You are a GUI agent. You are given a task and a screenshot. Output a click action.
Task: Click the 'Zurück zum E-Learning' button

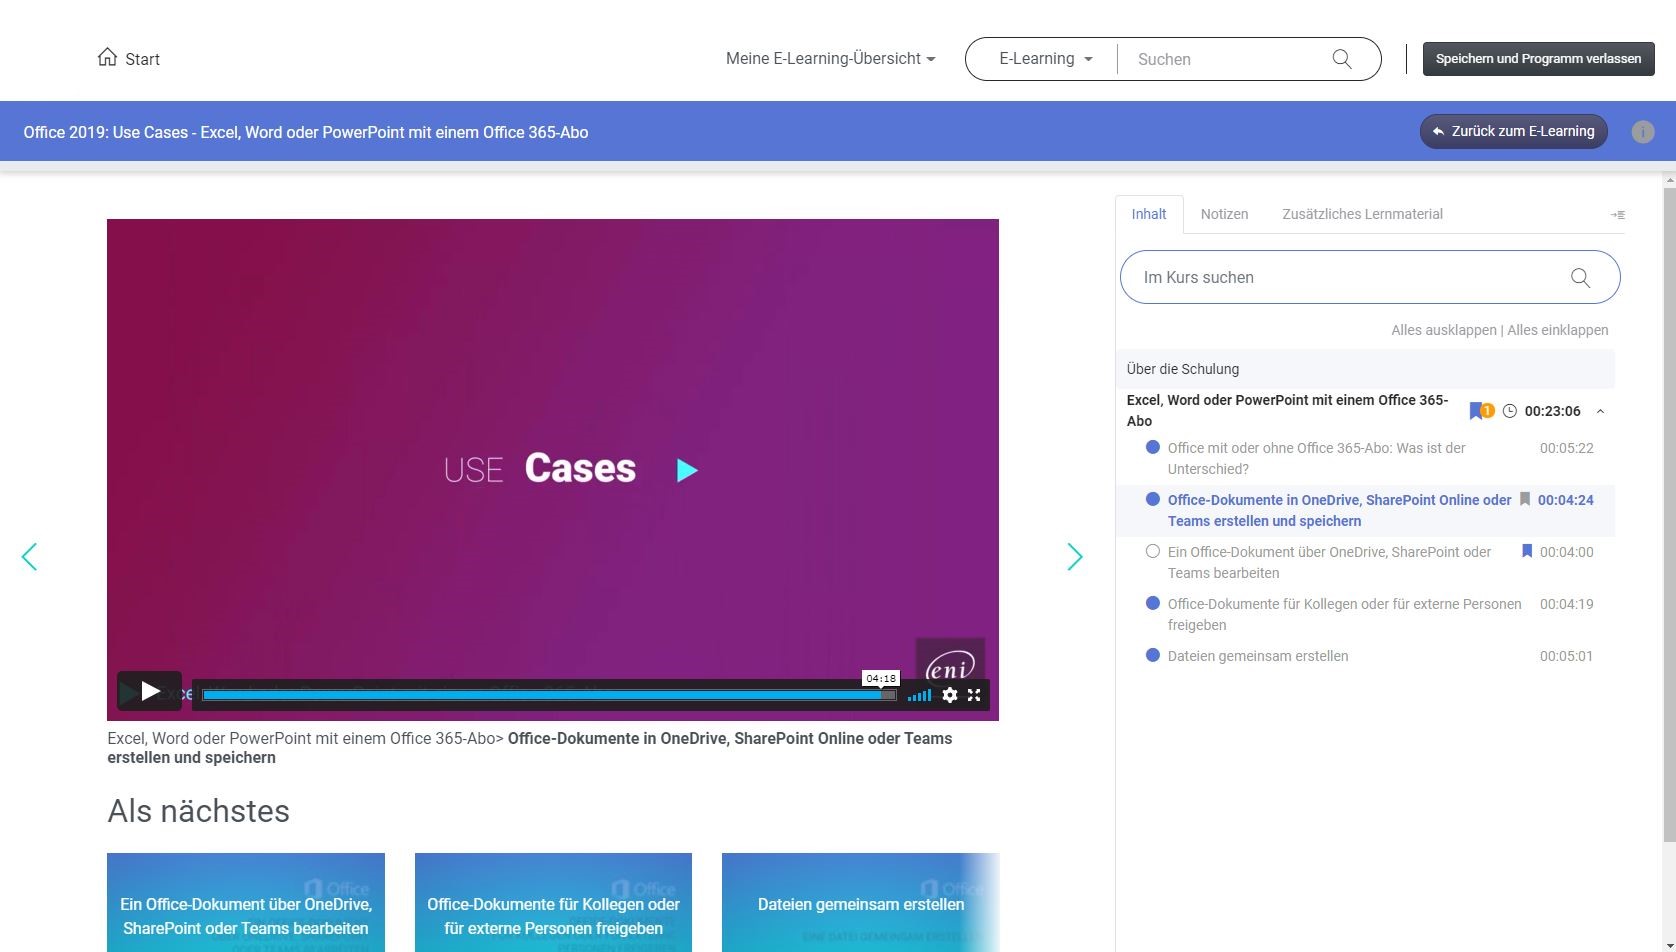coord(1513,131)
